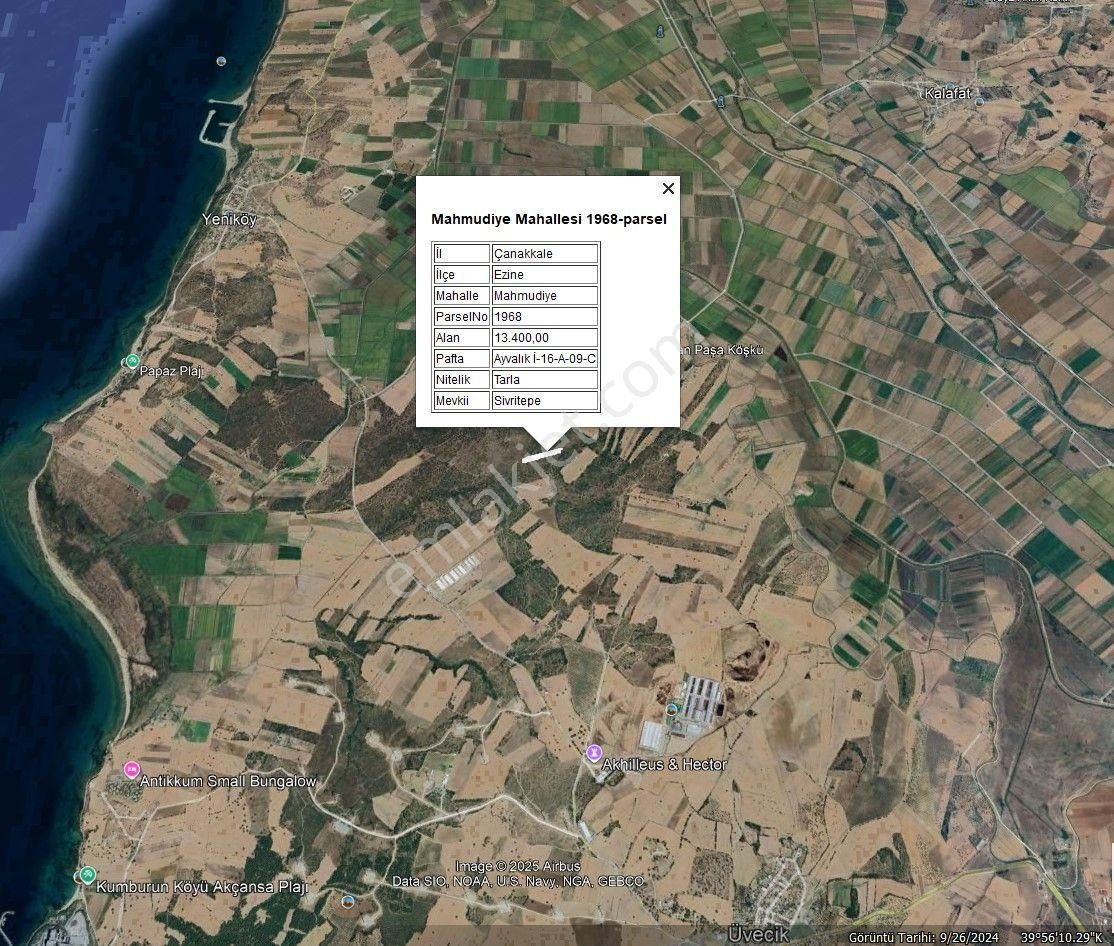1114x946 pixels.
Task: Click the Görüntü Tarihi imagery date text
Action: coord(923,937)
